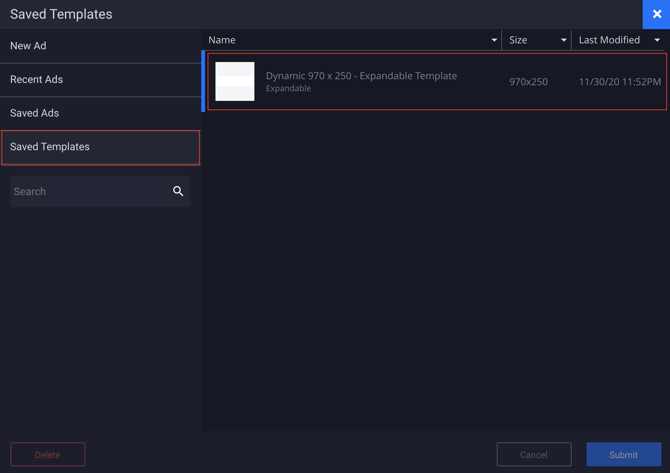Sort by the Size column header

[x=518, y=40]
